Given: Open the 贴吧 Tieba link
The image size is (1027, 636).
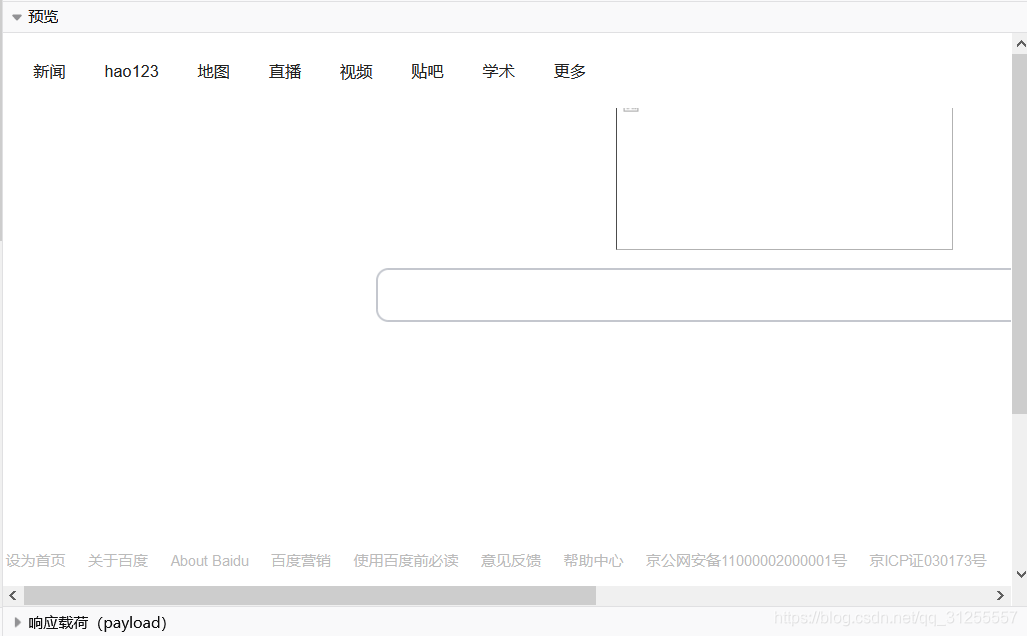Looking at the screenshot, I should click(x=426, y=71).
